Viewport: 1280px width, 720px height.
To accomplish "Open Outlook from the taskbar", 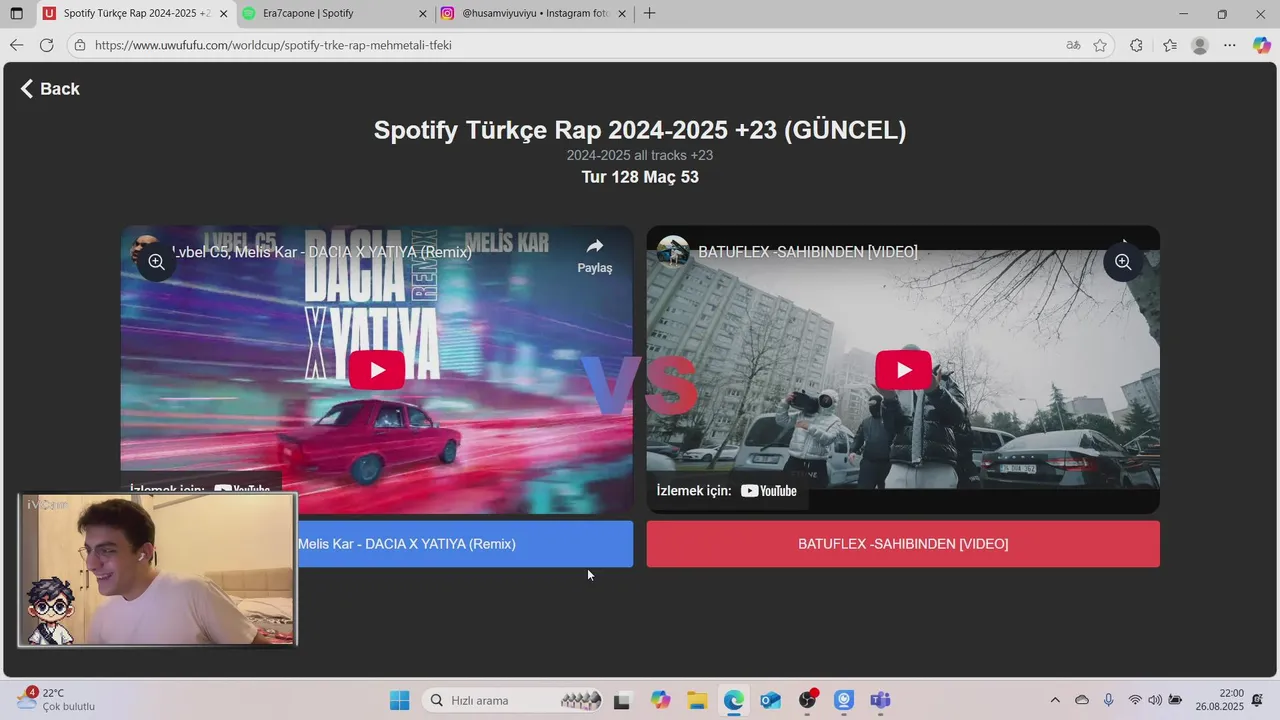I will tap(770, 700).
